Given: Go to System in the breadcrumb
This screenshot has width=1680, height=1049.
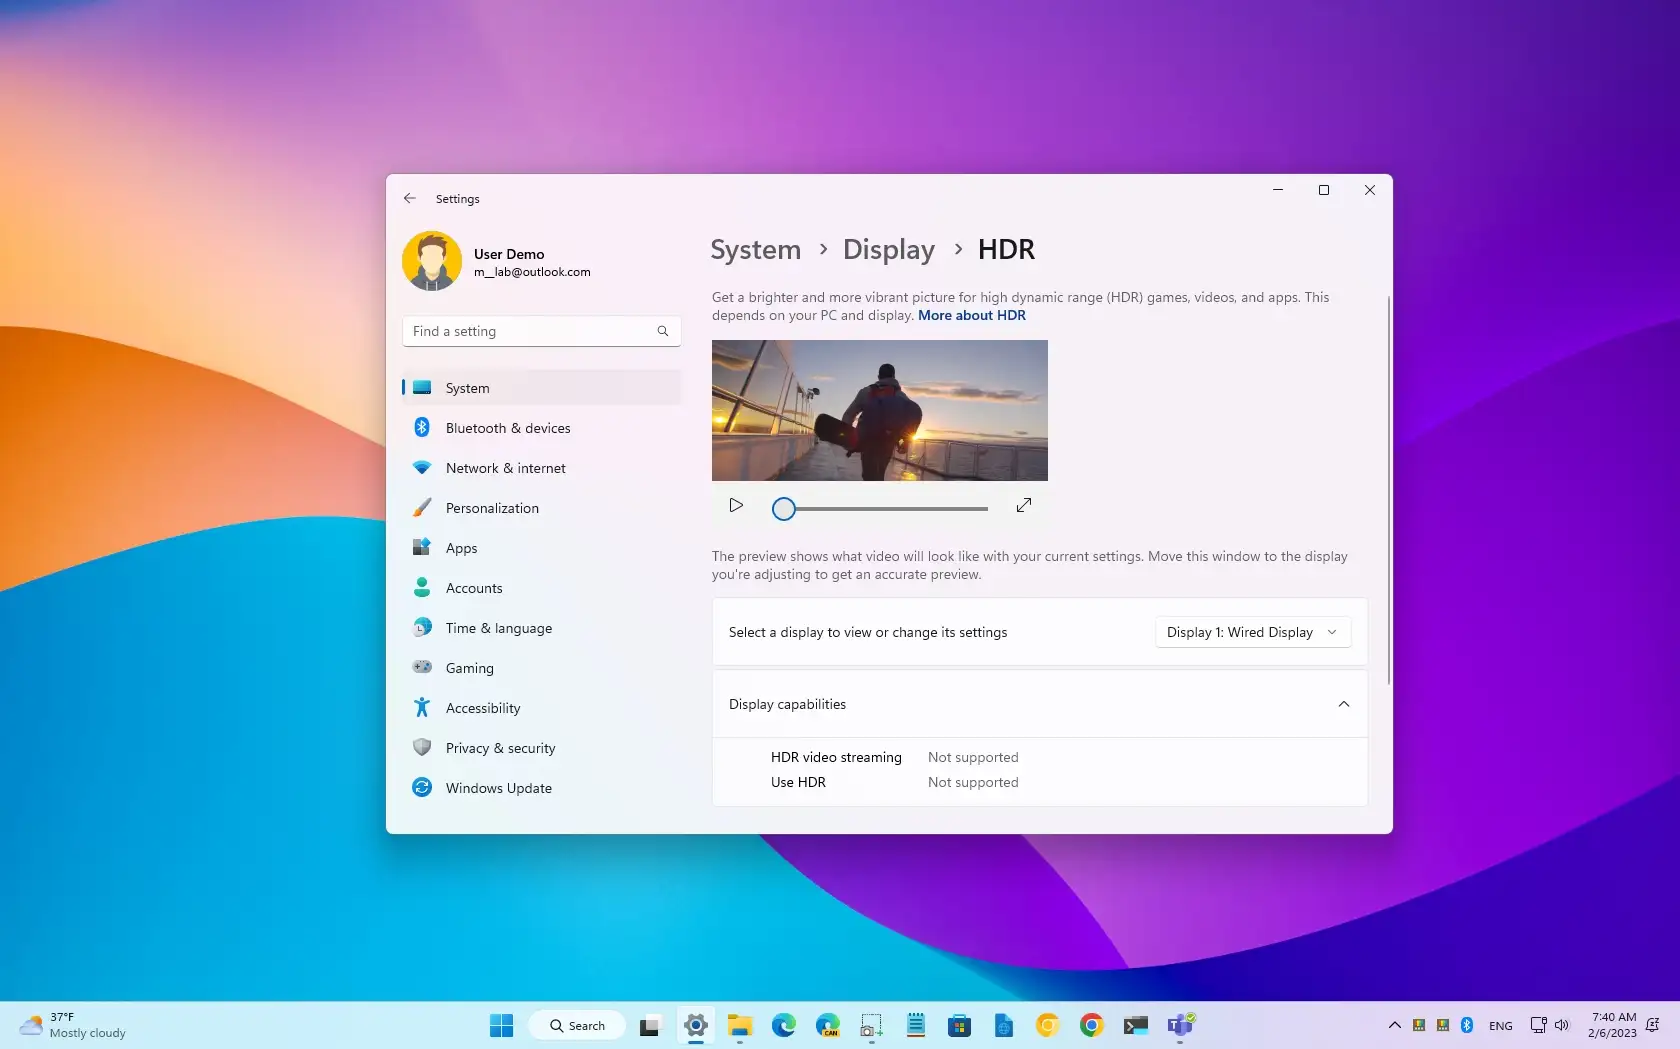Looking at the screenshot, I should [755, 249].
